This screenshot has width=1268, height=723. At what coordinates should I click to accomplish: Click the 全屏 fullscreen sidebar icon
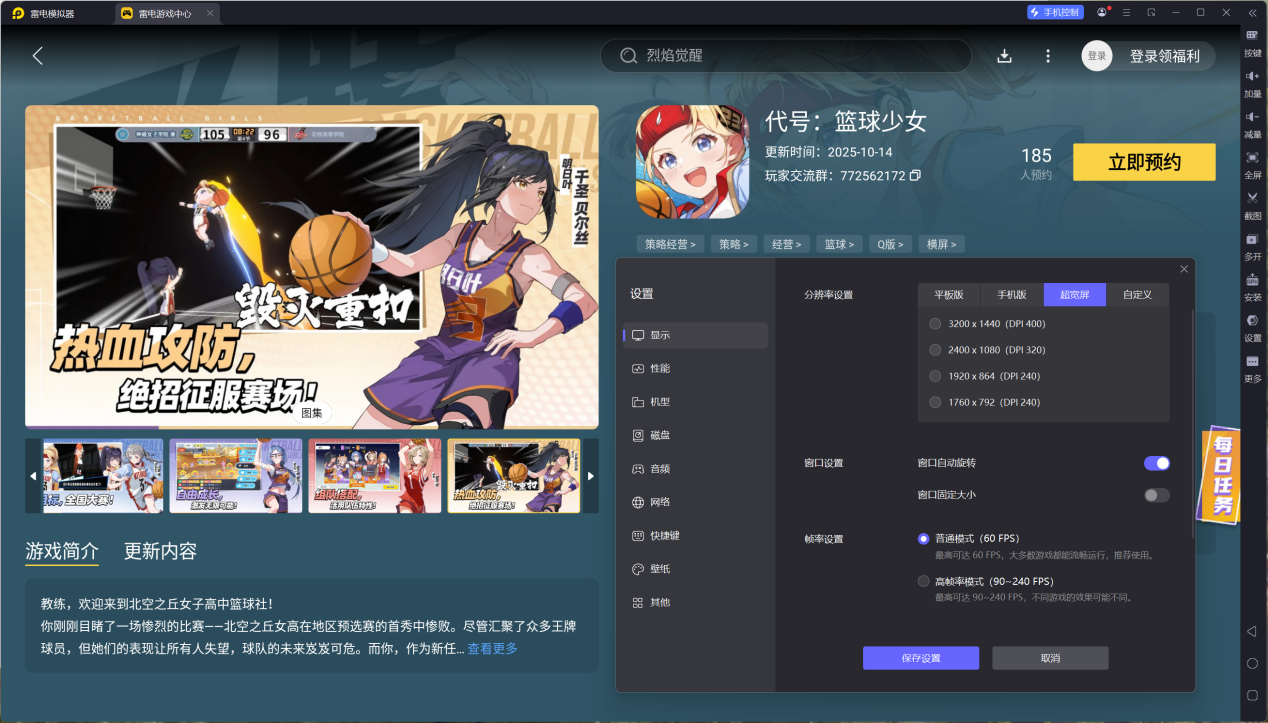1252,162
